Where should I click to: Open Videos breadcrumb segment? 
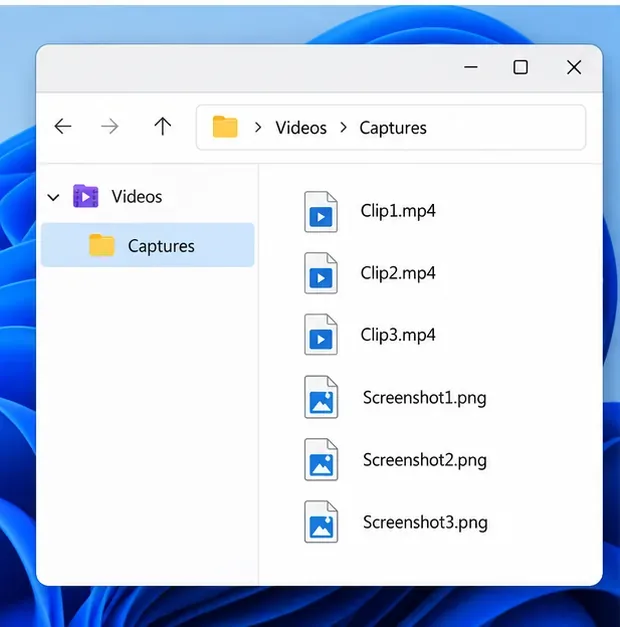tap(301, 128)
